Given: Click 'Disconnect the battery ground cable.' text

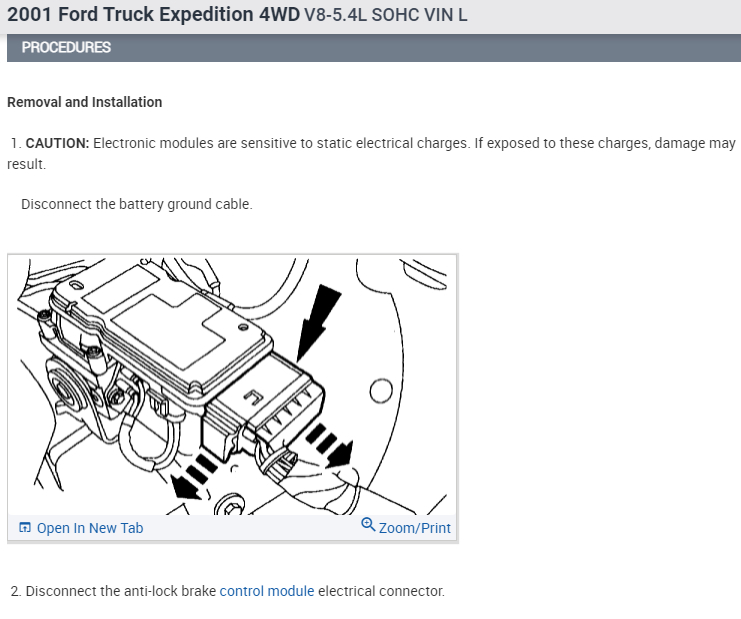Looking at the screenshot, I should (137, 204).
